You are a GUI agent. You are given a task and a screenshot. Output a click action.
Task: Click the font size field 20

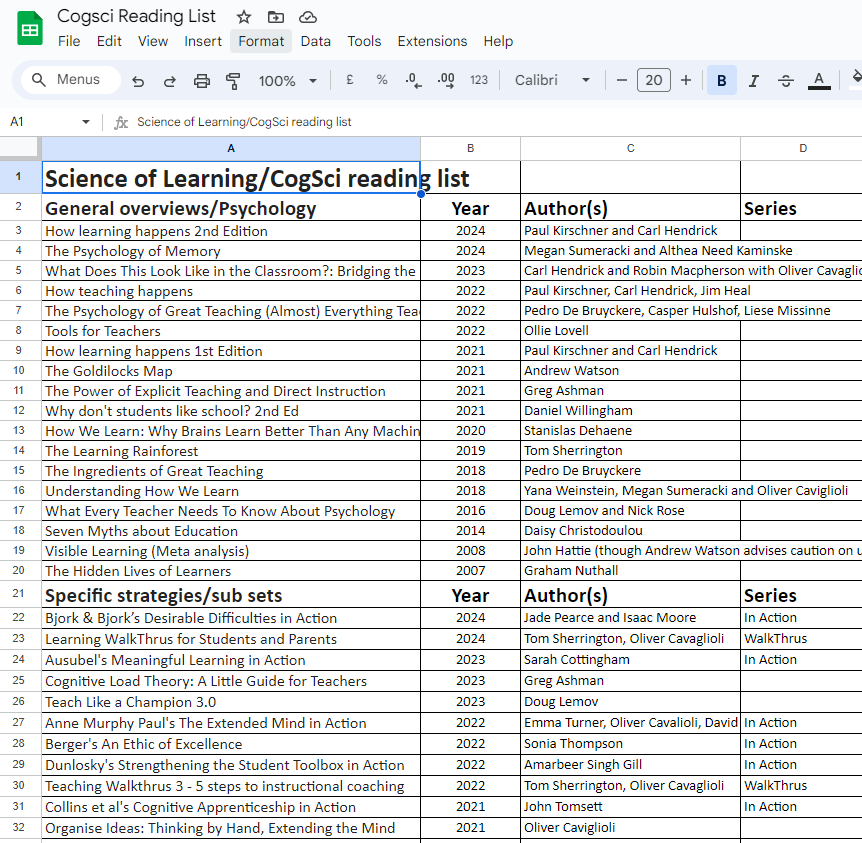point(654,80)
